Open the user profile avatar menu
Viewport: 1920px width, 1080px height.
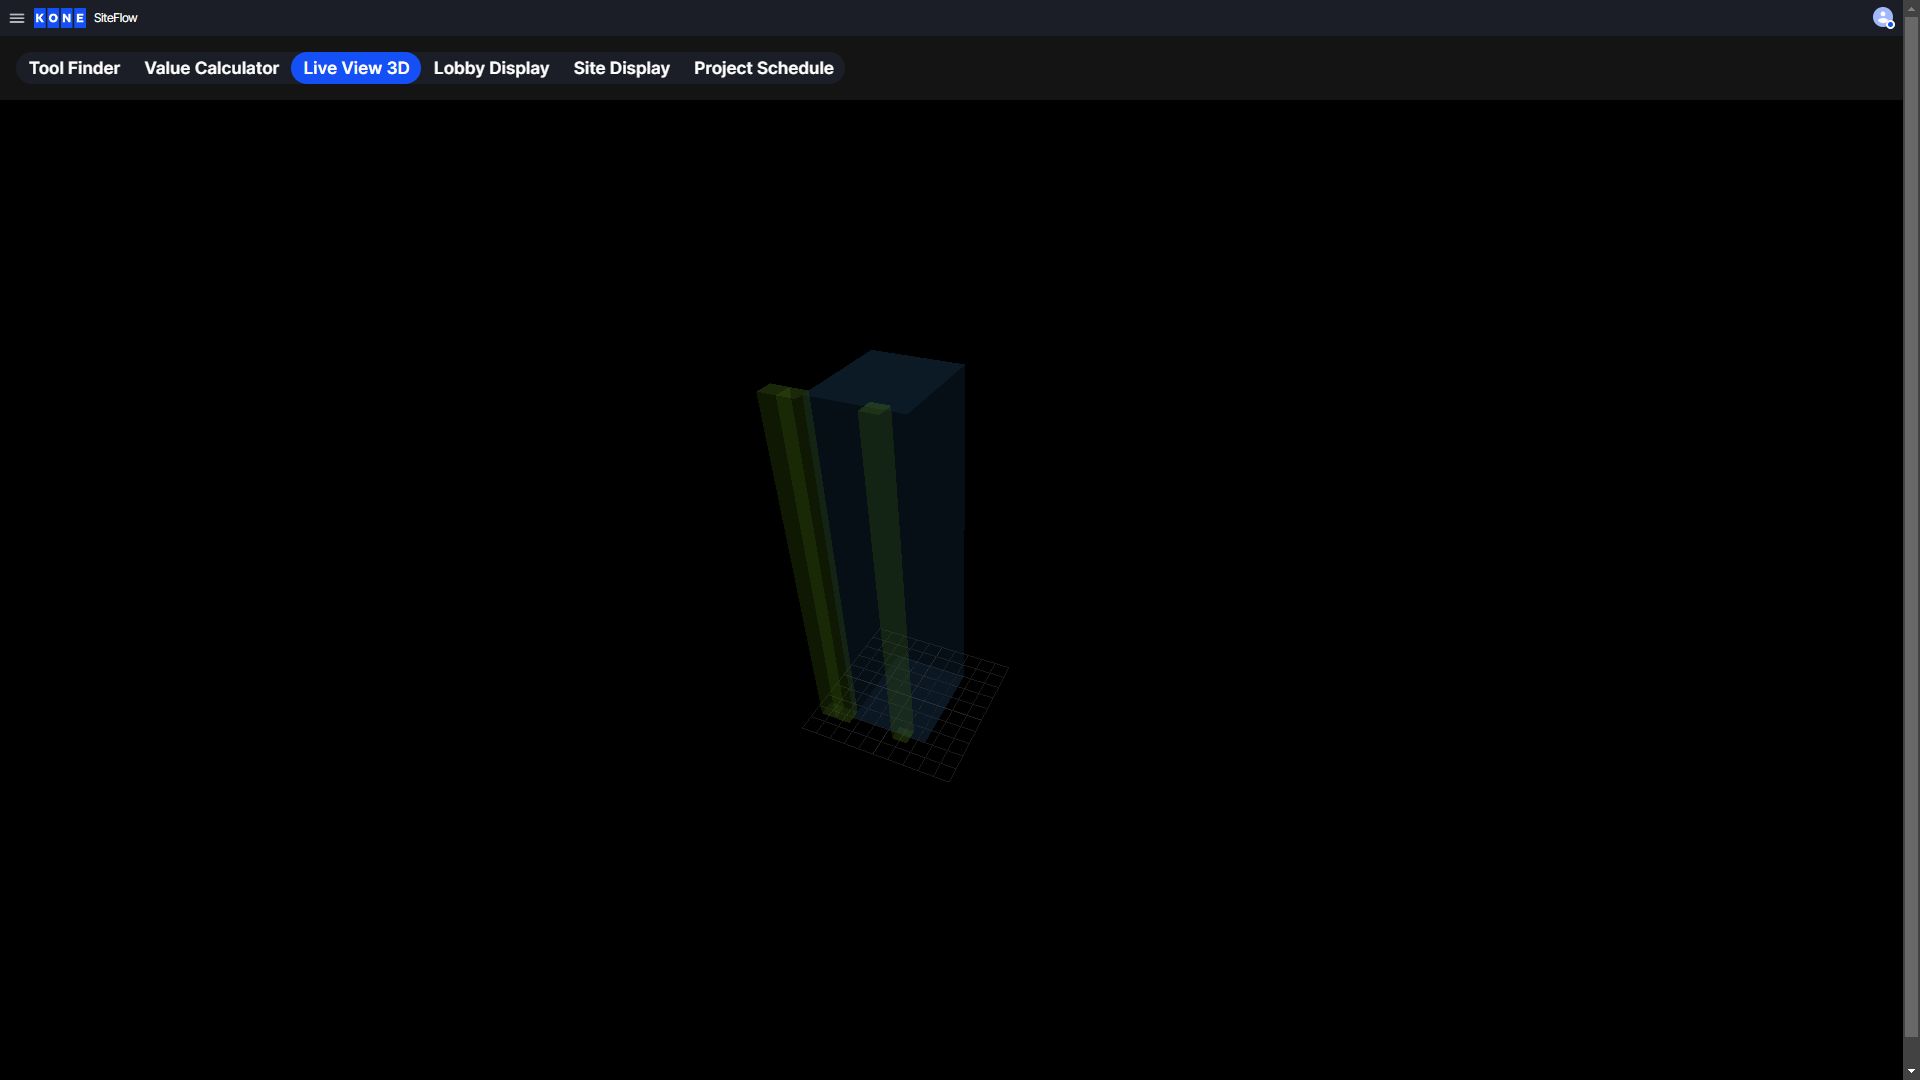(1882, 18)
